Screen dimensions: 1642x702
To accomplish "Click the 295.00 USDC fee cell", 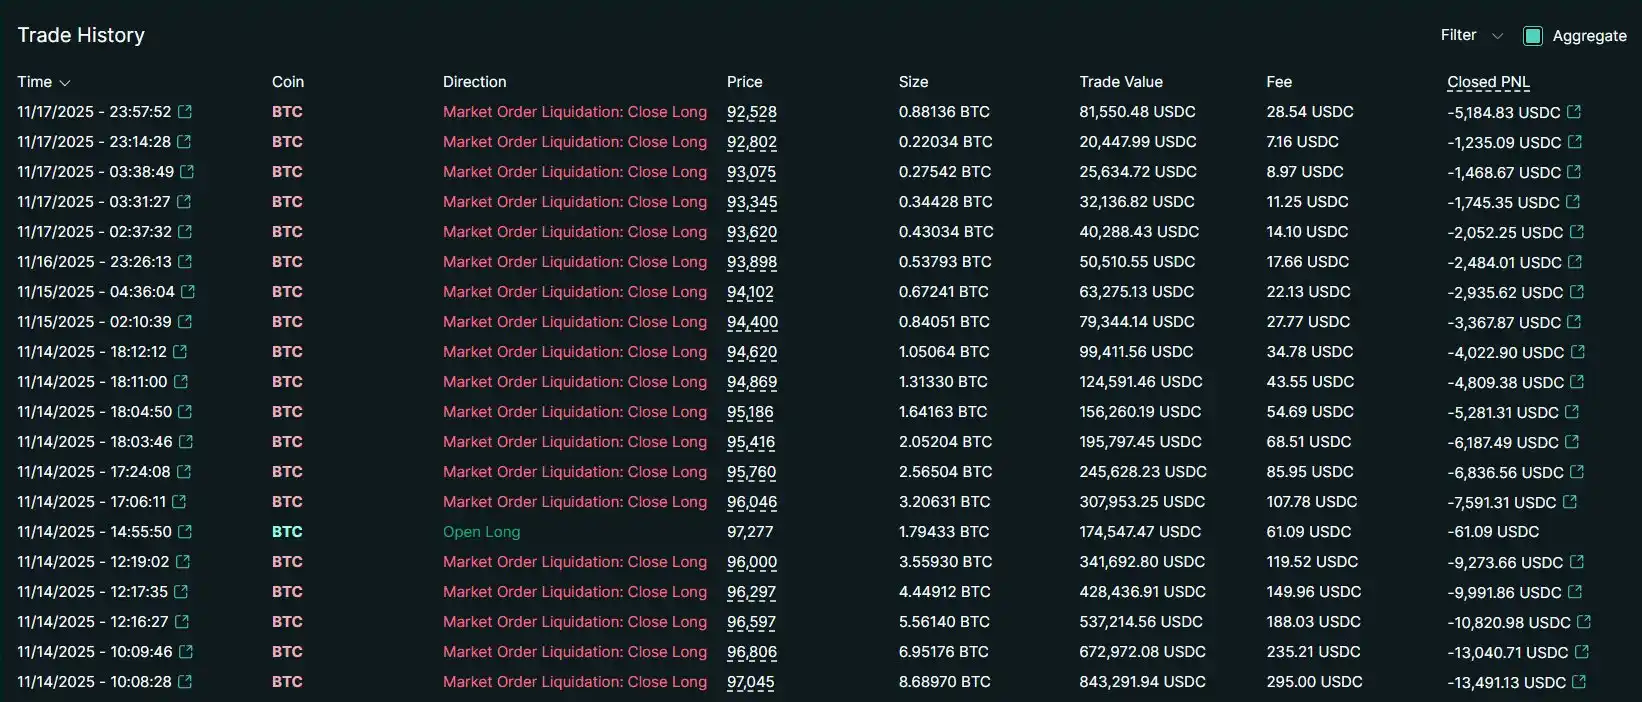I will pos(1314,682).
